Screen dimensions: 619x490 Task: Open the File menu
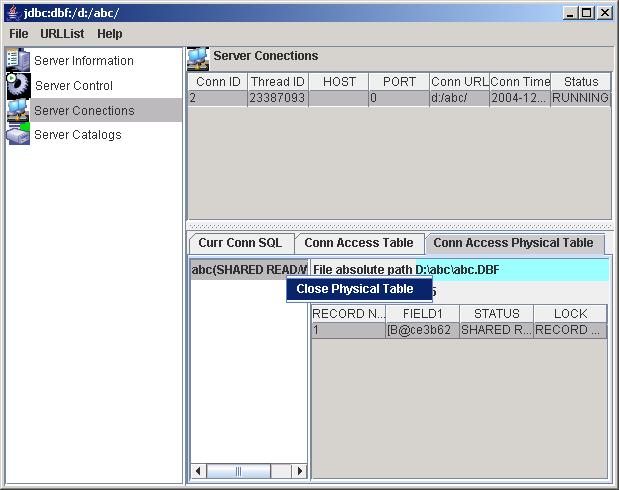19,34
